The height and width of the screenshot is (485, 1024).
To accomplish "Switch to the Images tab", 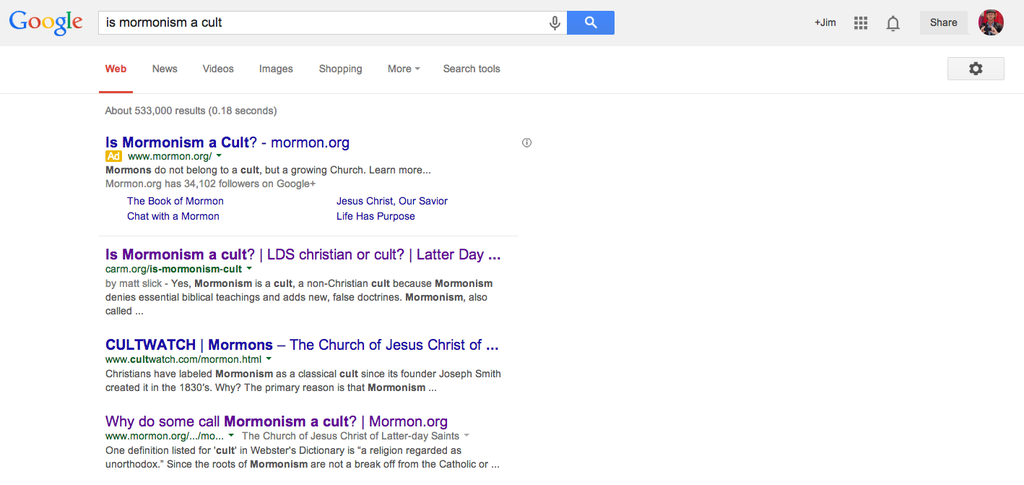I will (276, 69).
